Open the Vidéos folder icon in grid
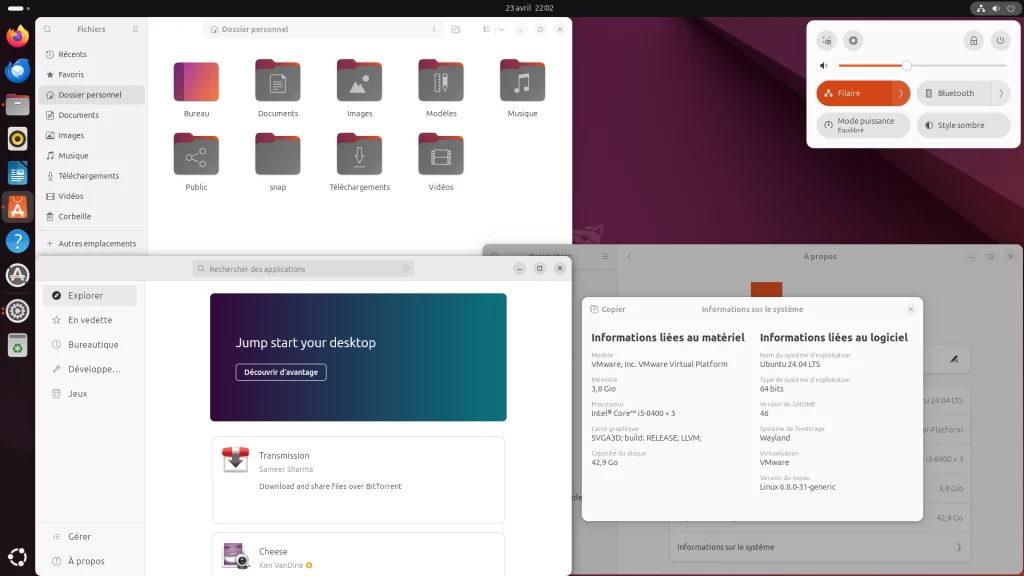The height and width of the screenshot is (576, 1024). pyautogui.click(x=441, y=155)
